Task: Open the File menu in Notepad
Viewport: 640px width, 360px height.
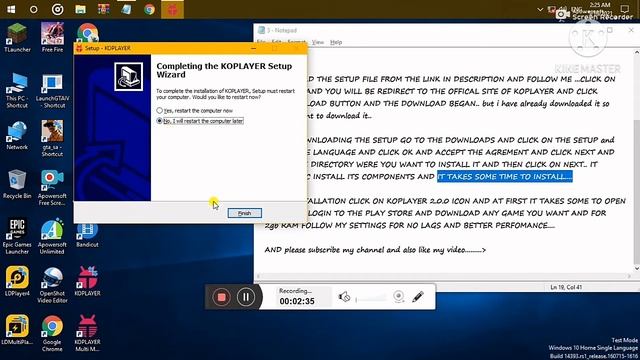Action: tap(261, 42)
